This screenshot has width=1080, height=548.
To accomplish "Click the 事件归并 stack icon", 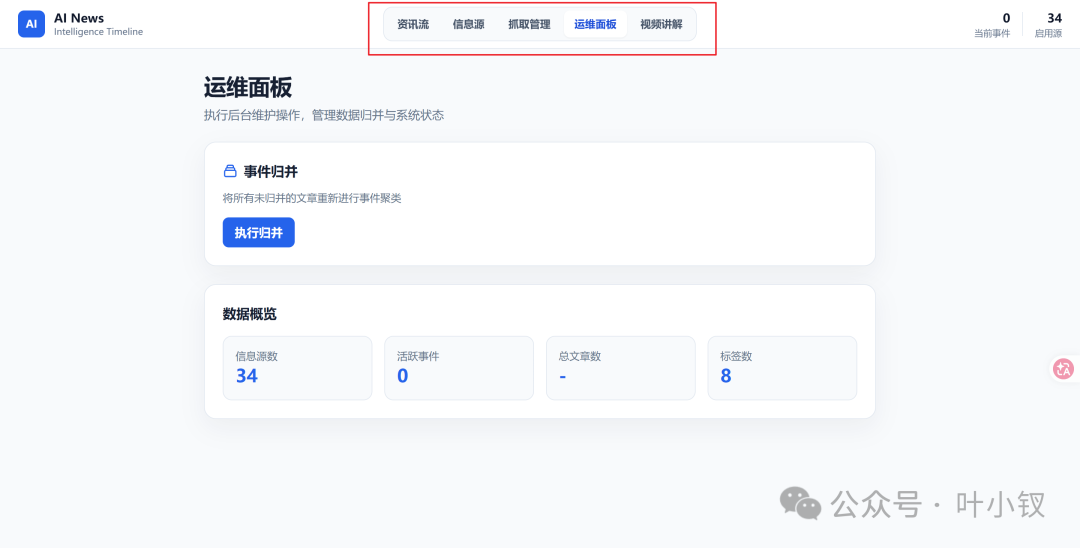I will coord(230,171).
